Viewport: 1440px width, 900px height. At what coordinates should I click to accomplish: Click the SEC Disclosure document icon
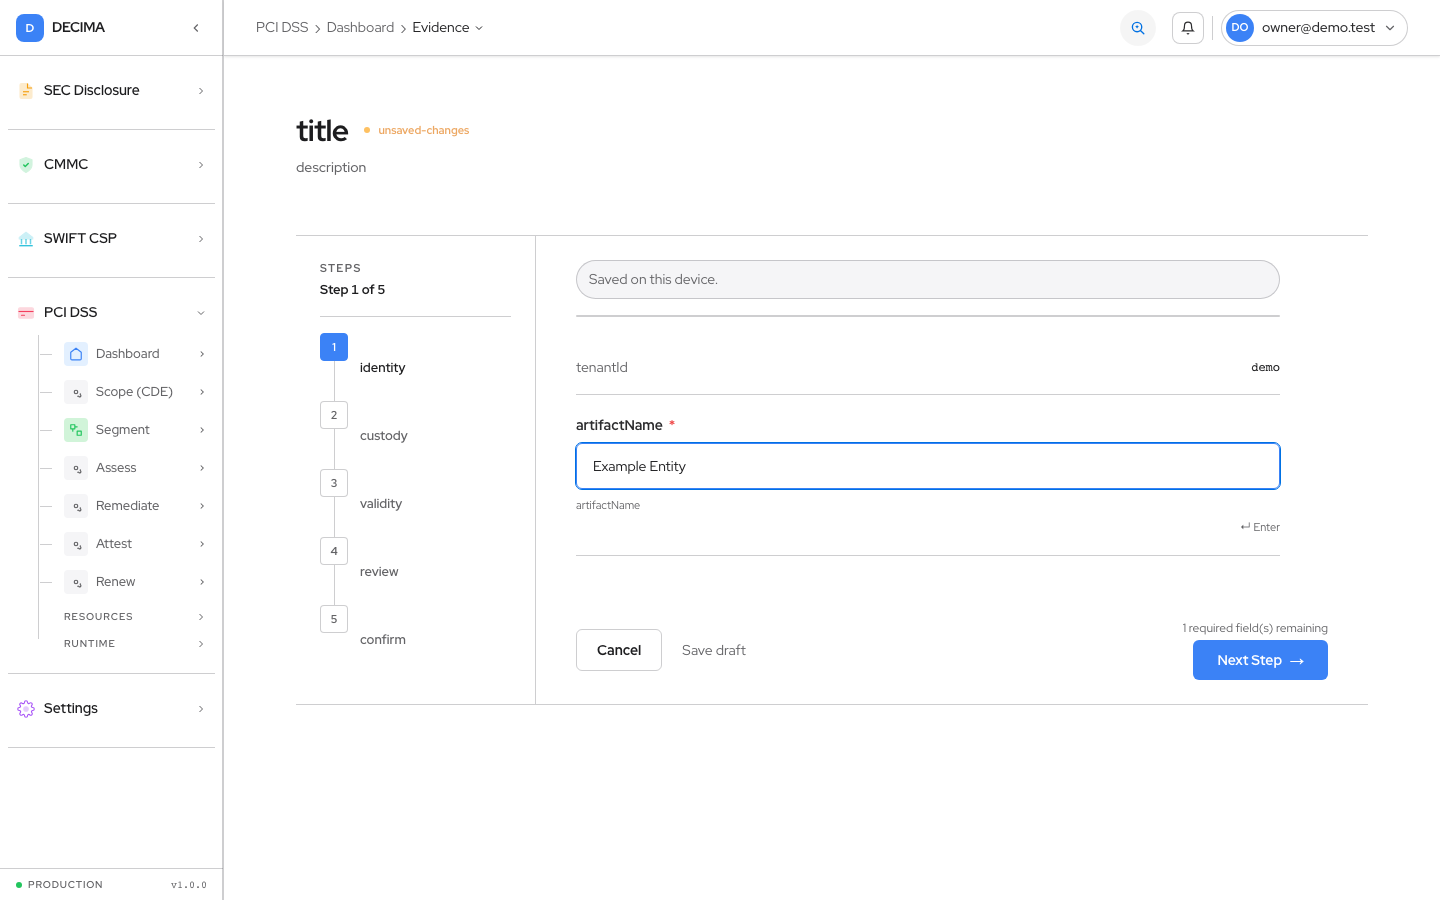click(26, 91)
